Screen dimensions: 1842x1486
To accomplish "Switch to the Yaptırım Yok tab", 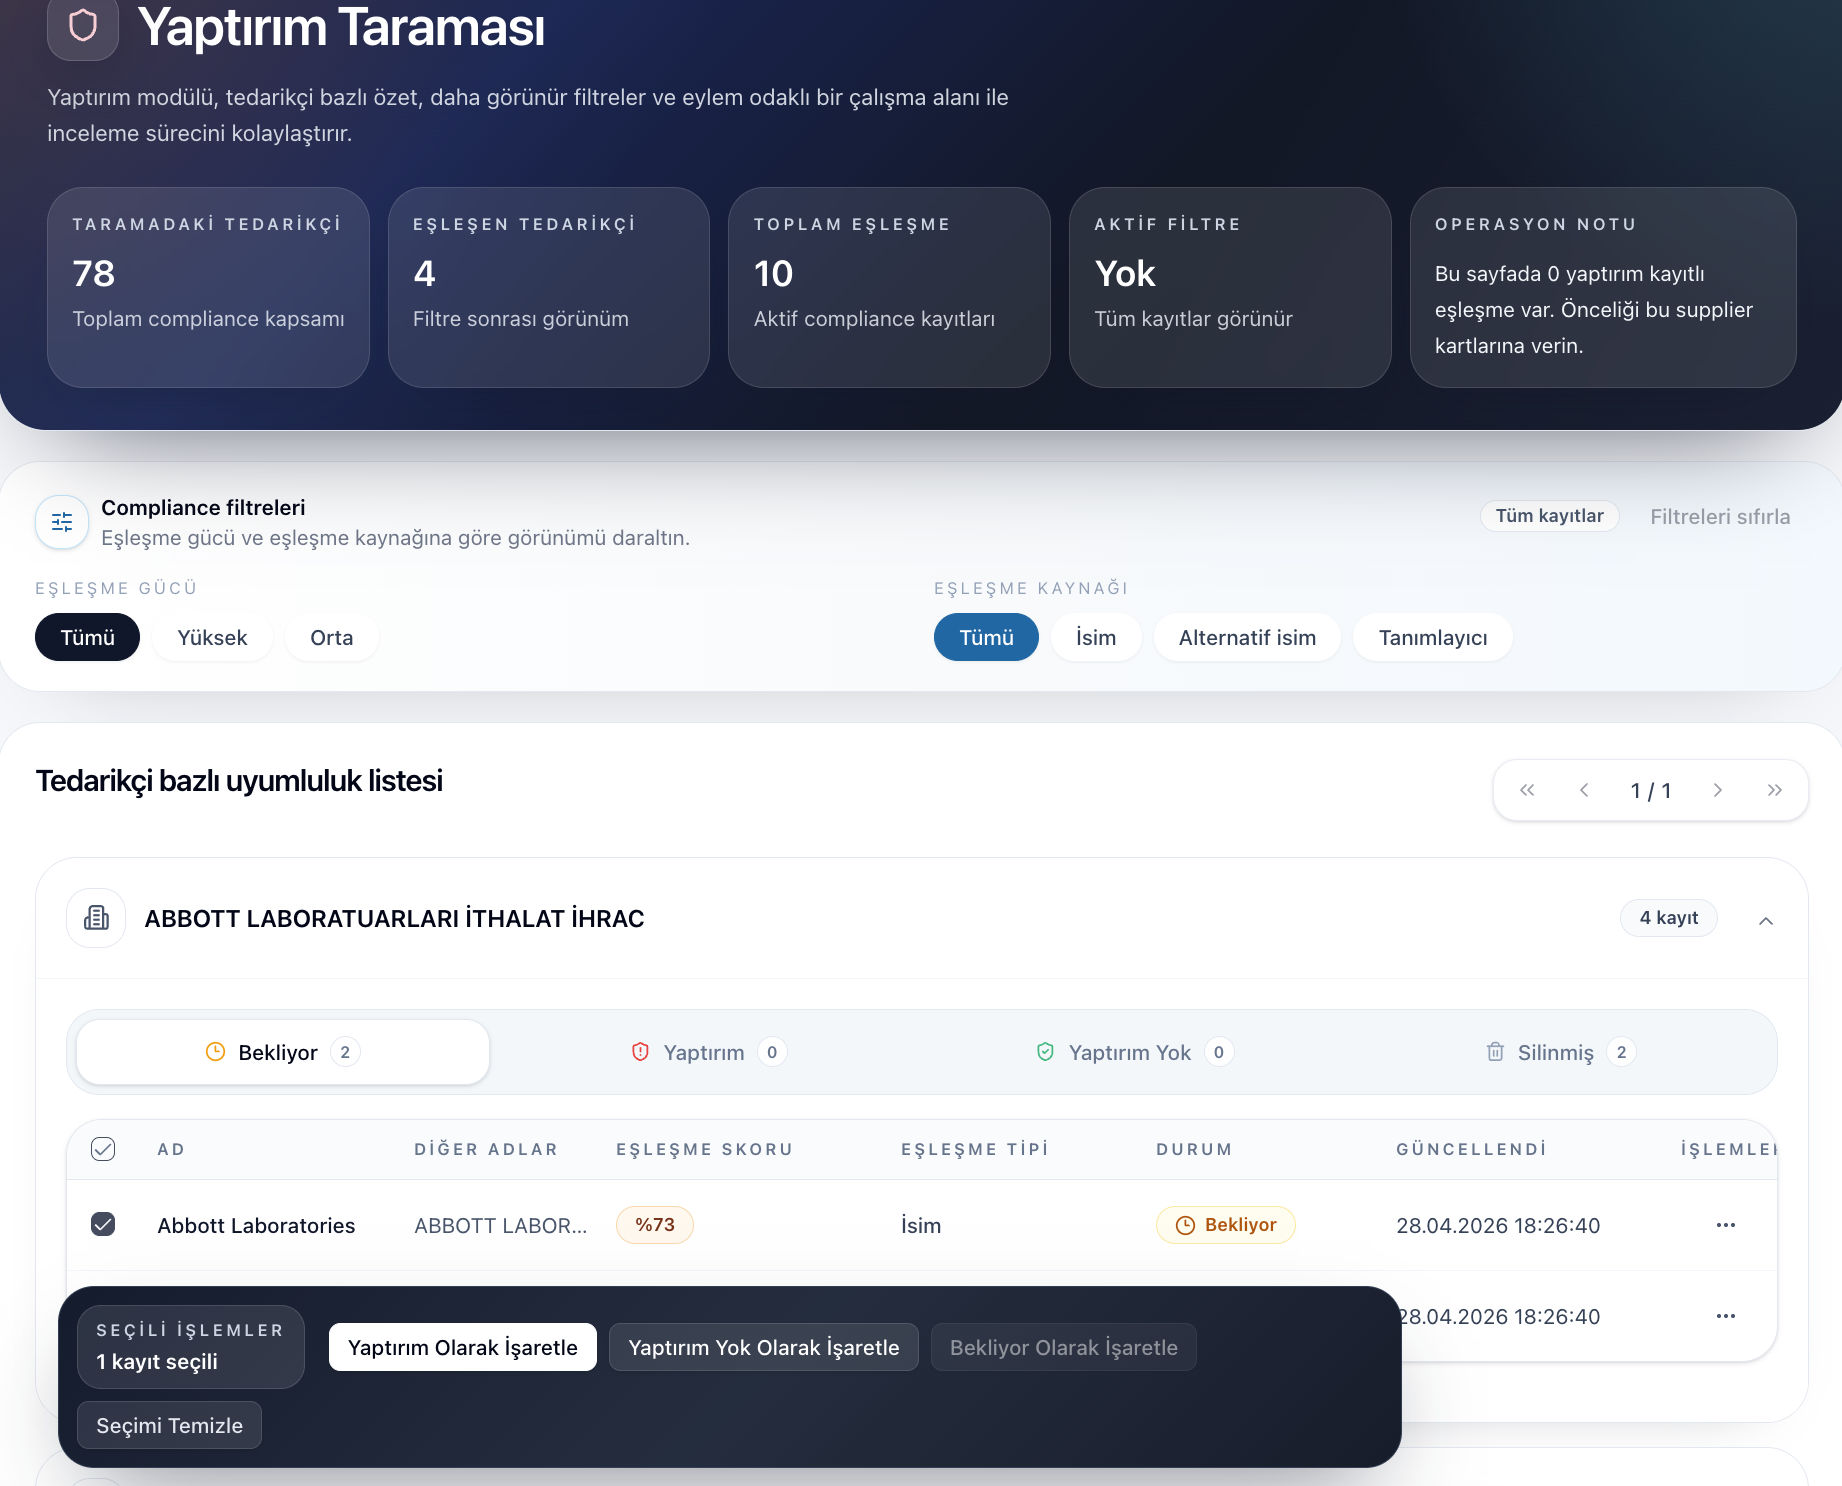I will coord(1135,1052).
